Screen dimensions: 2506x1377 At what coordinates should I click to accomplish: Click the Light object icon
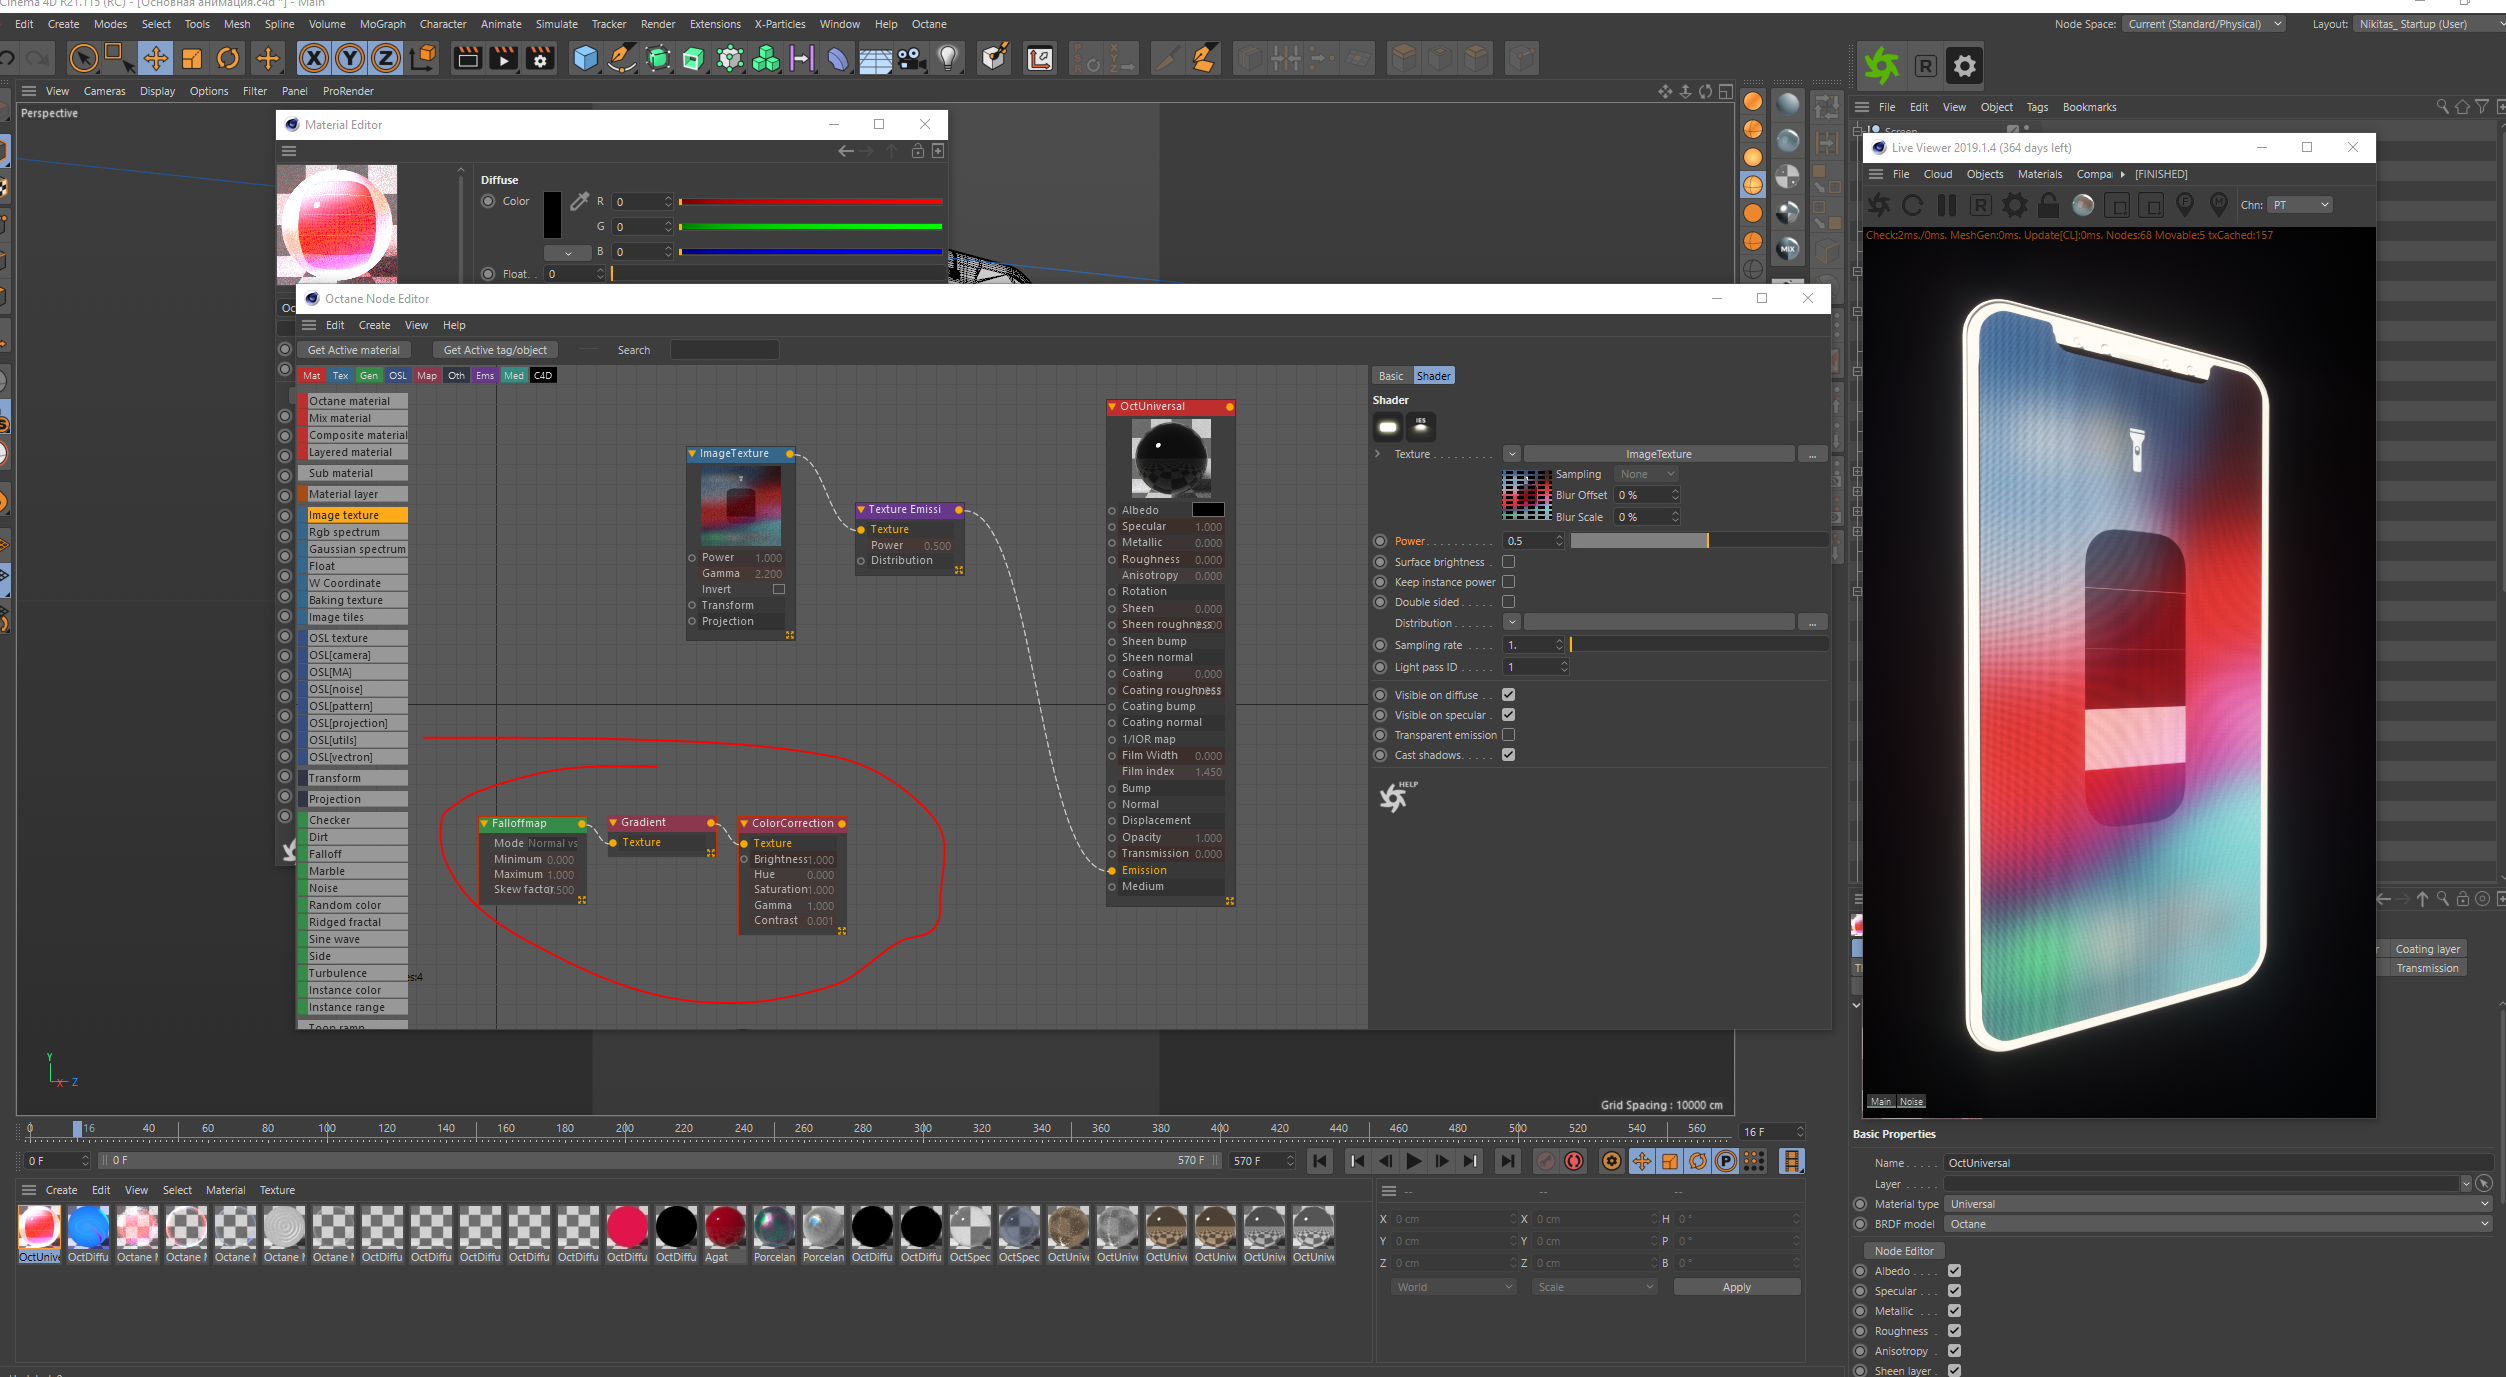pyautogui.click(x=948, y=59)
